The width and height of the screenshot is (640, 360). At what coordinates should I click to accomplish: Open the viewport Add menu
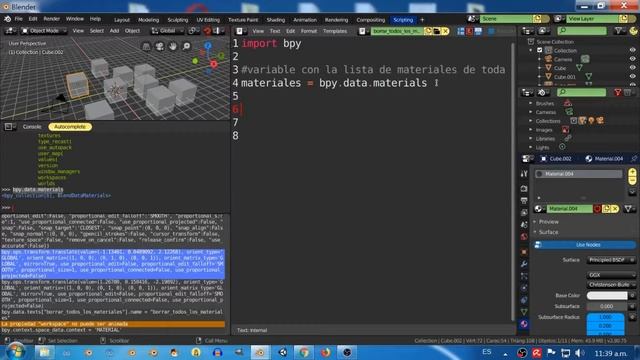(114, 31)
